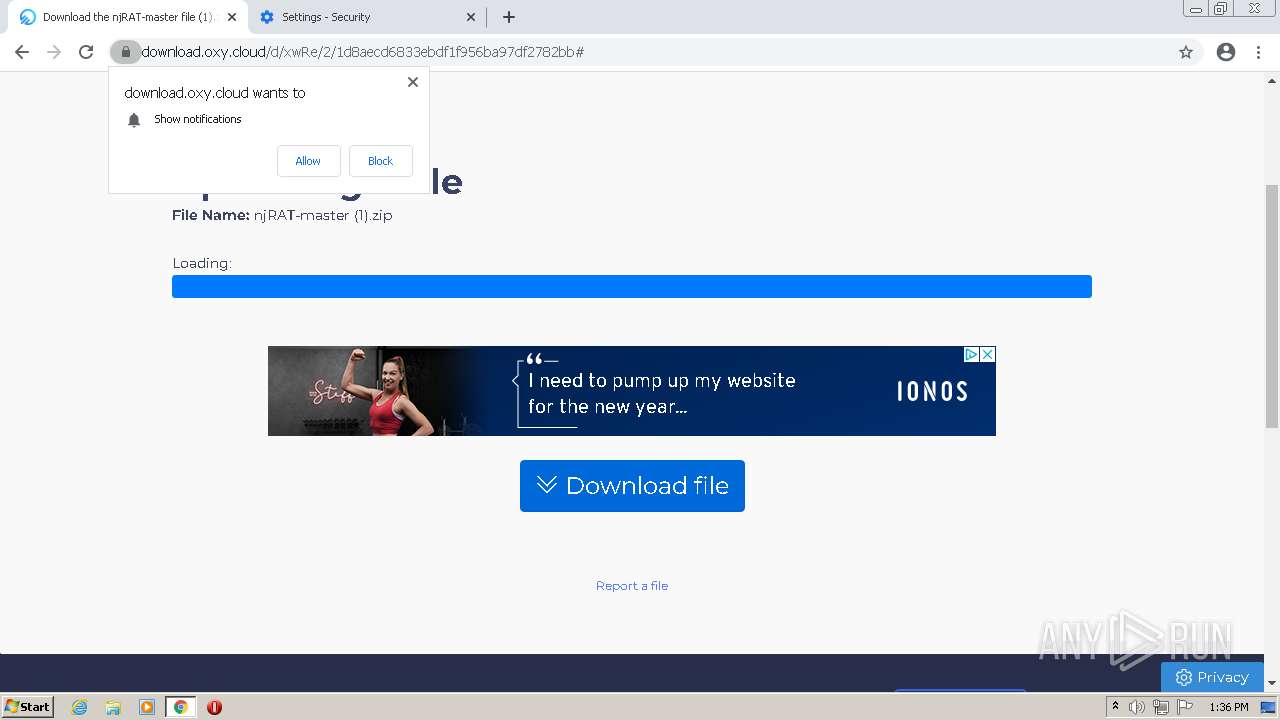This screenshot has width=1280, height=720.
Task: Click the 1:36 PM clock
Action: coord(1229,707)
